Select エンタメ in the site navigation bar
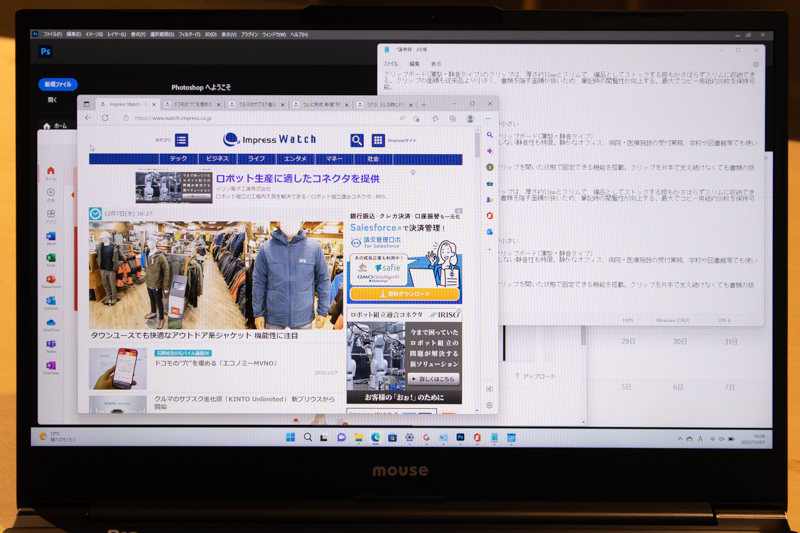This screenshot has height=533, width=800. point(295,159)
